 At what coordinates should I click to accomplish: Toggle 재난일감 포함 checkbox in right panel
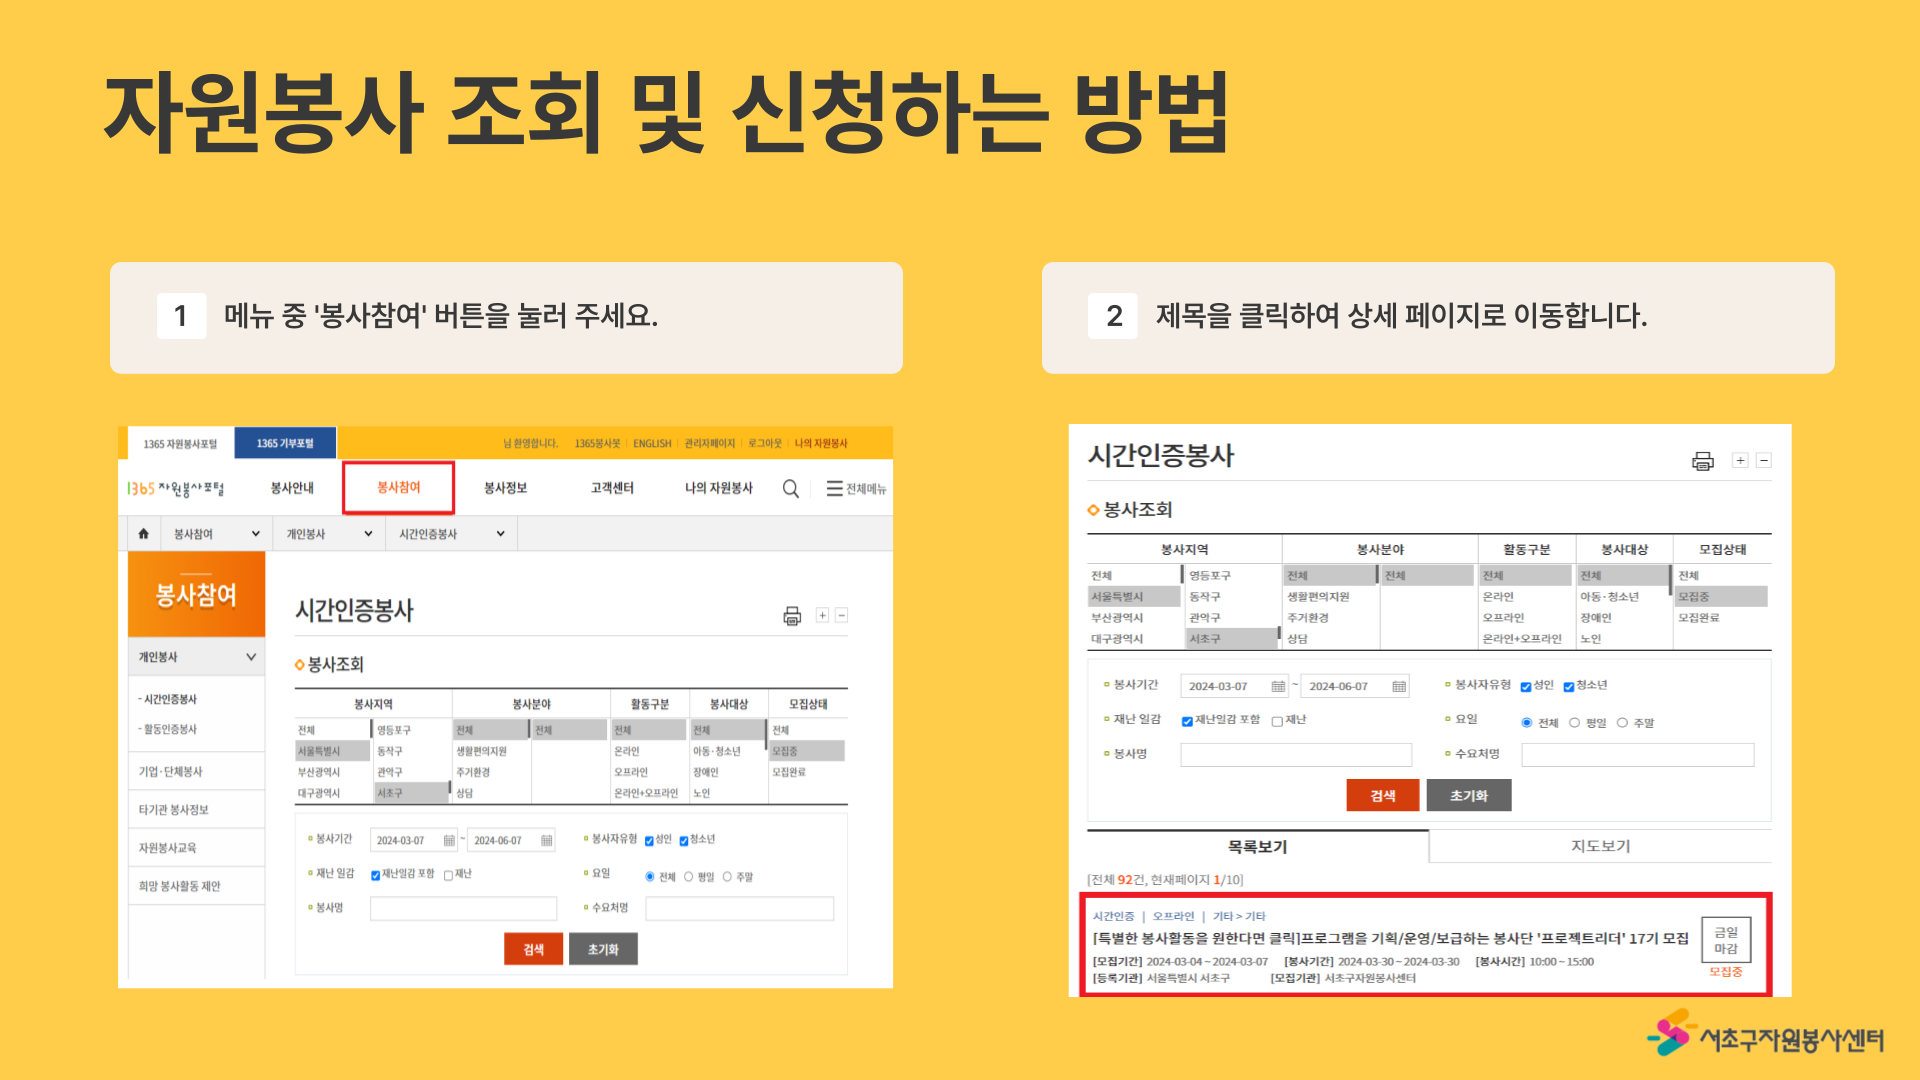click(1187, 721)
